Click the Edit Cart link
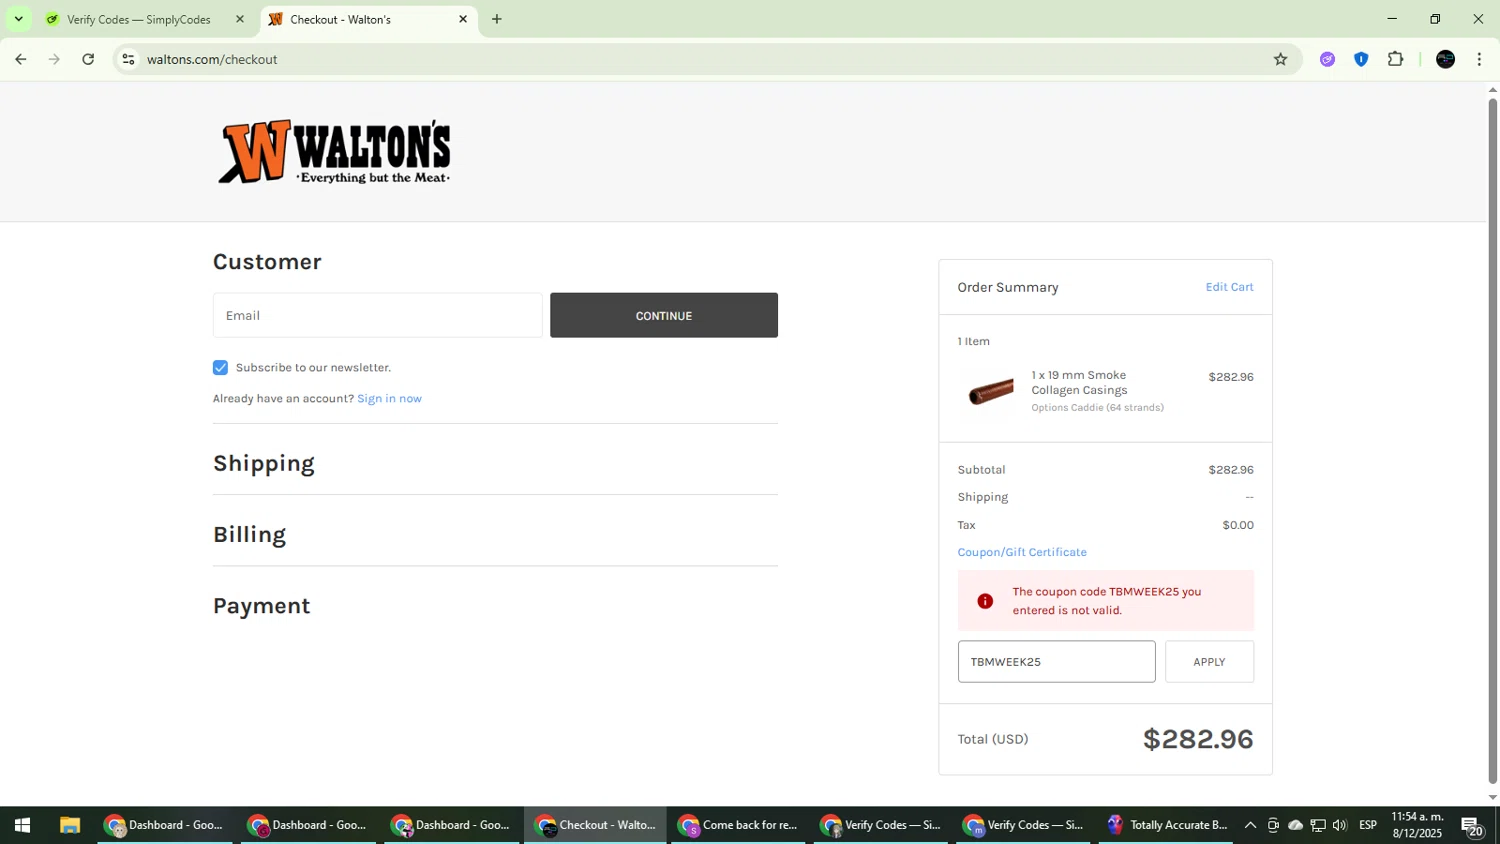 [x=1229, y=287]
